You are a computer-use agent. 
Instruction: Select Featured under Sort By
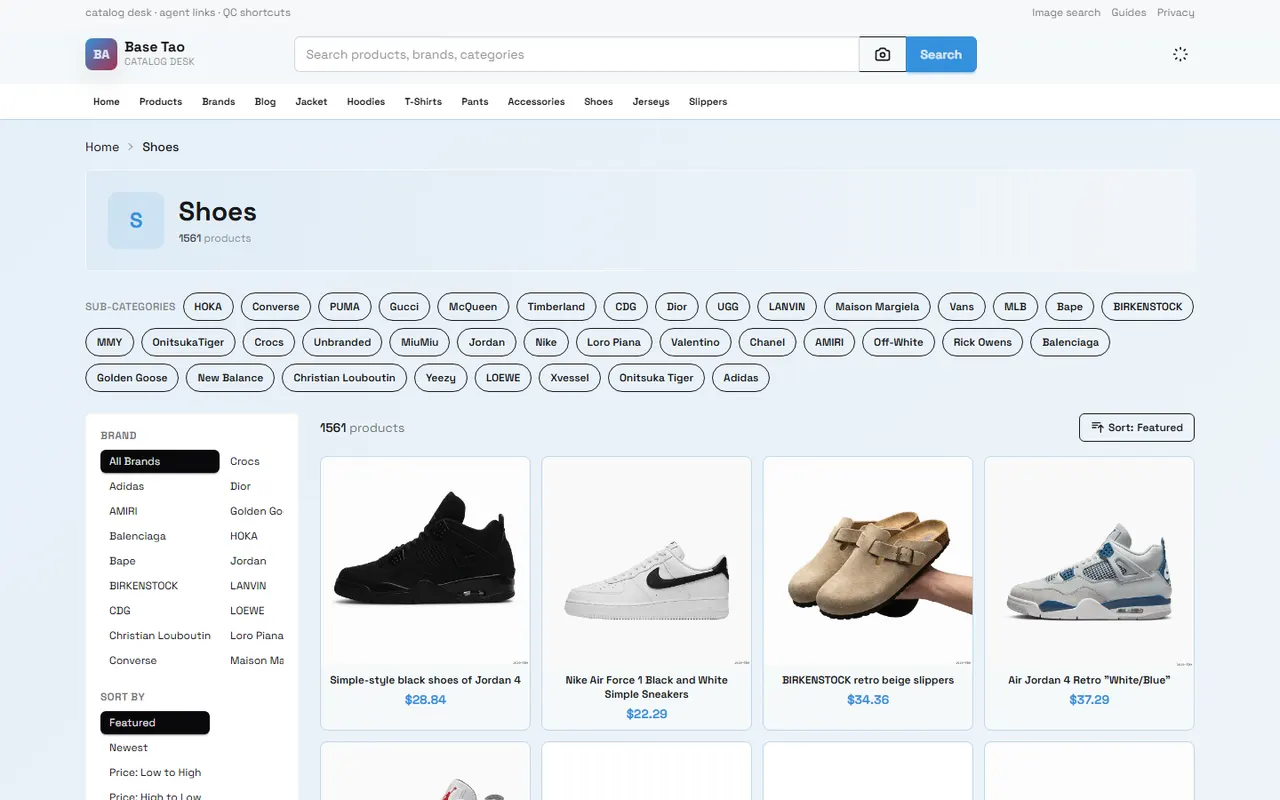coord(155,723)
